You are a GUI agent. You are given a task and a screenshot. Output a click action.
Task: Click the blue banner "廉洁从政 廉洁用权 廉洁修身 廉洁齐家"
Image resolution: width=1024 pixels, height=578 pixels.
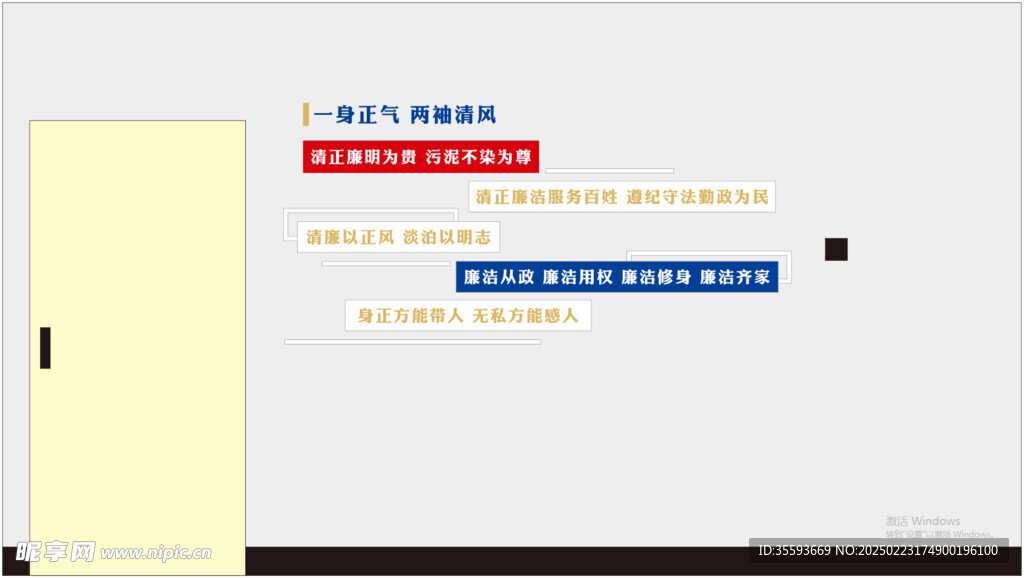[618, 276]
